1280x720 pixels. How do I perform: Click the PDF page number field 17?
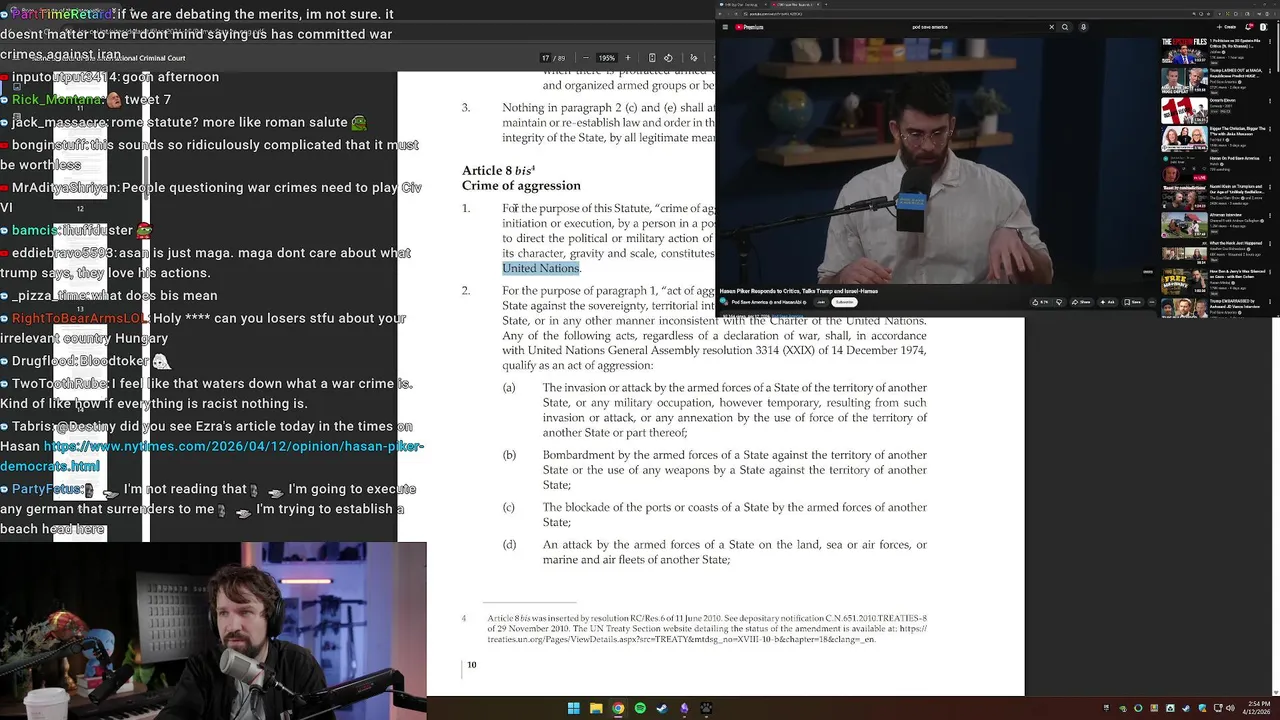coord(545,58)
